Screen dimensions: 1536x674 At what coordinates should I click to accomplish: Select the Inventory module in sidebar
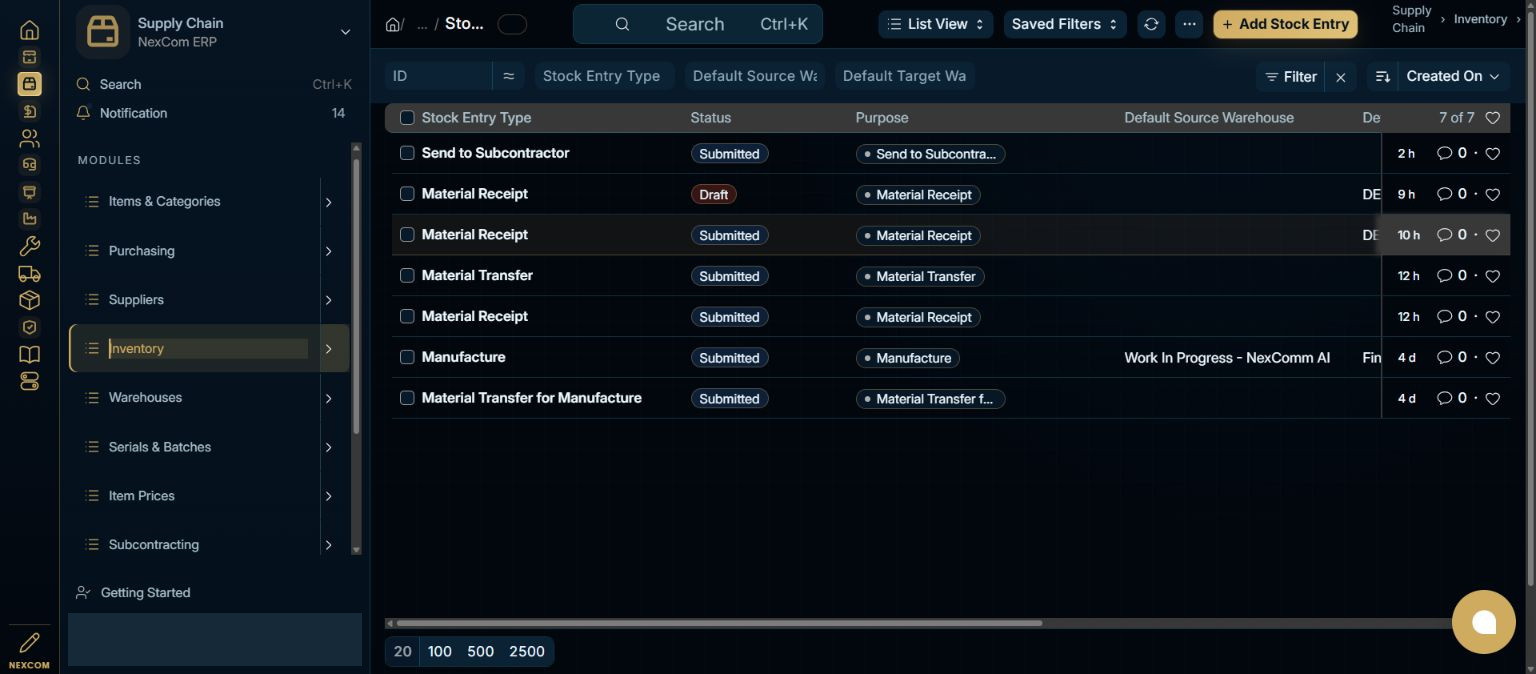coord(209,348)
